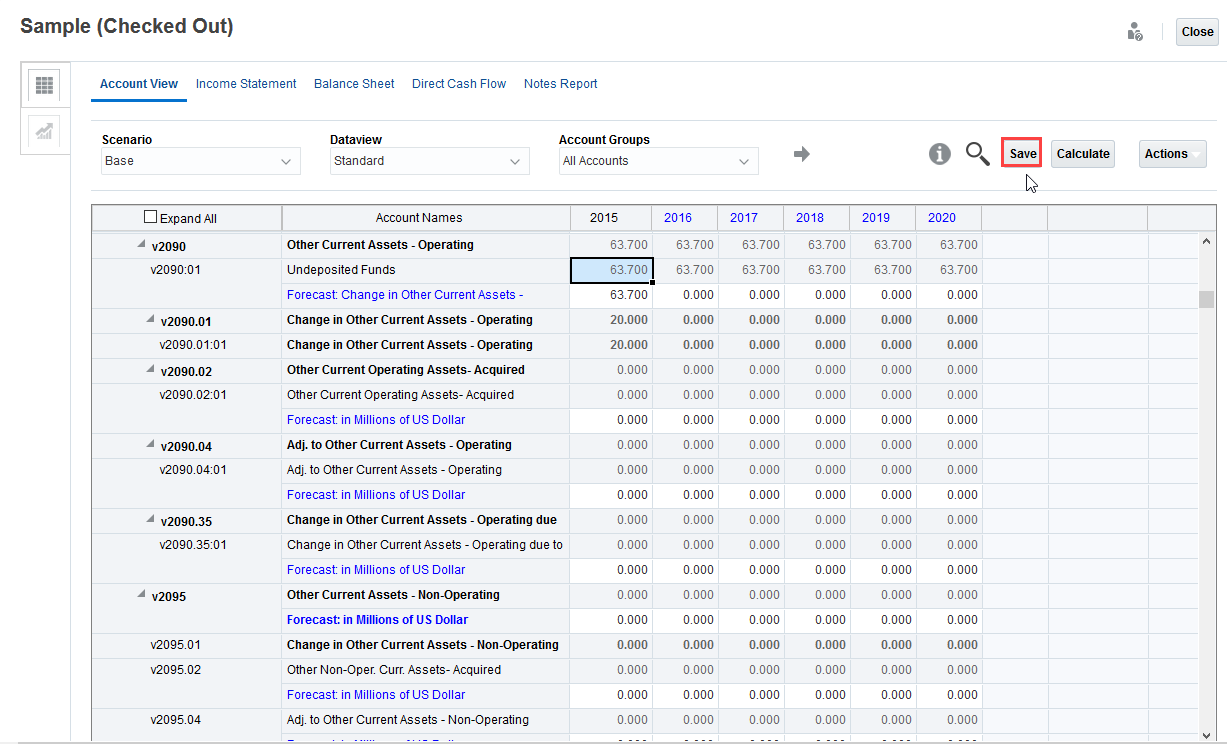Viewport: 1227px width, 744px height.
Task: Open the Dataview dropdown showing Standard
Action: point(429,161)
